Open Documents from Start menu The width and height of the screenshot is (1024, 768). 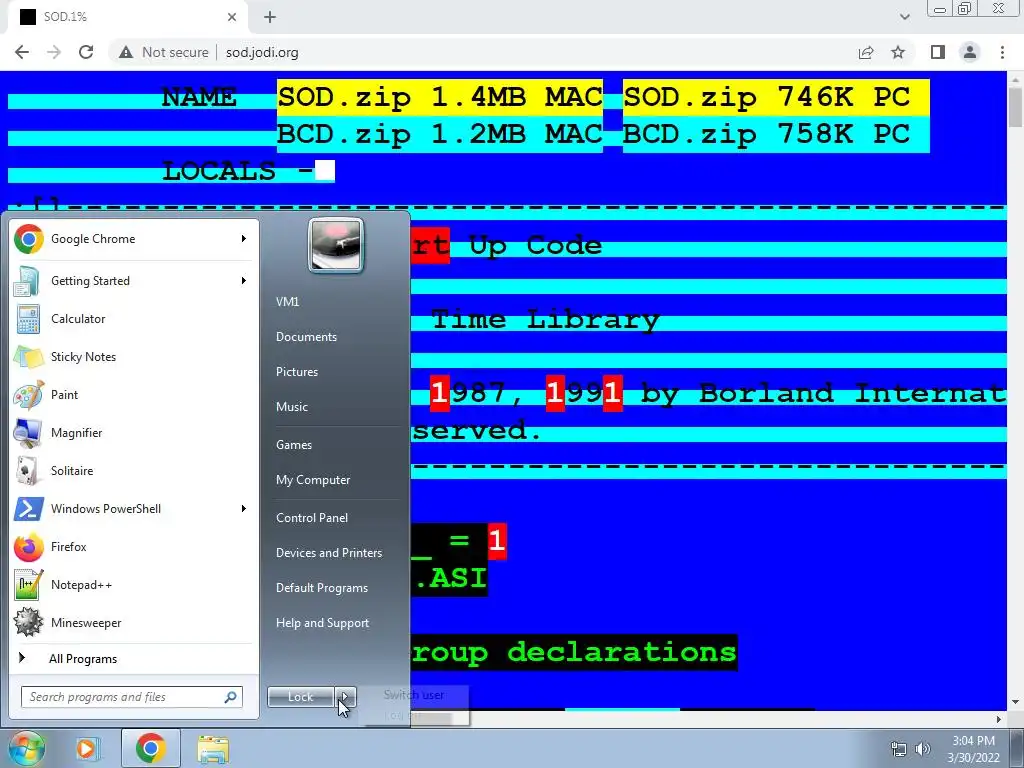306,337
